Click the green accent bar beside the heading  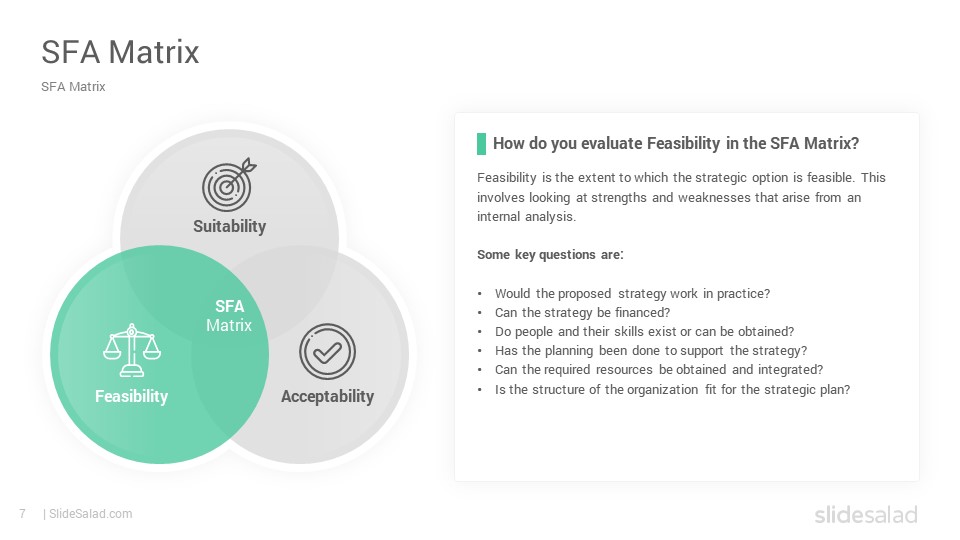point(481,144)
